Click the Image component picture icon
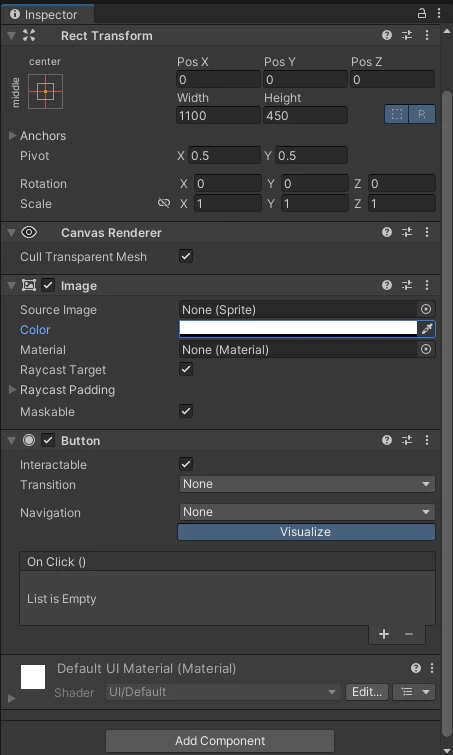Image resolution: width=453 pixels, height=755 pixels. tap(29, 286)
